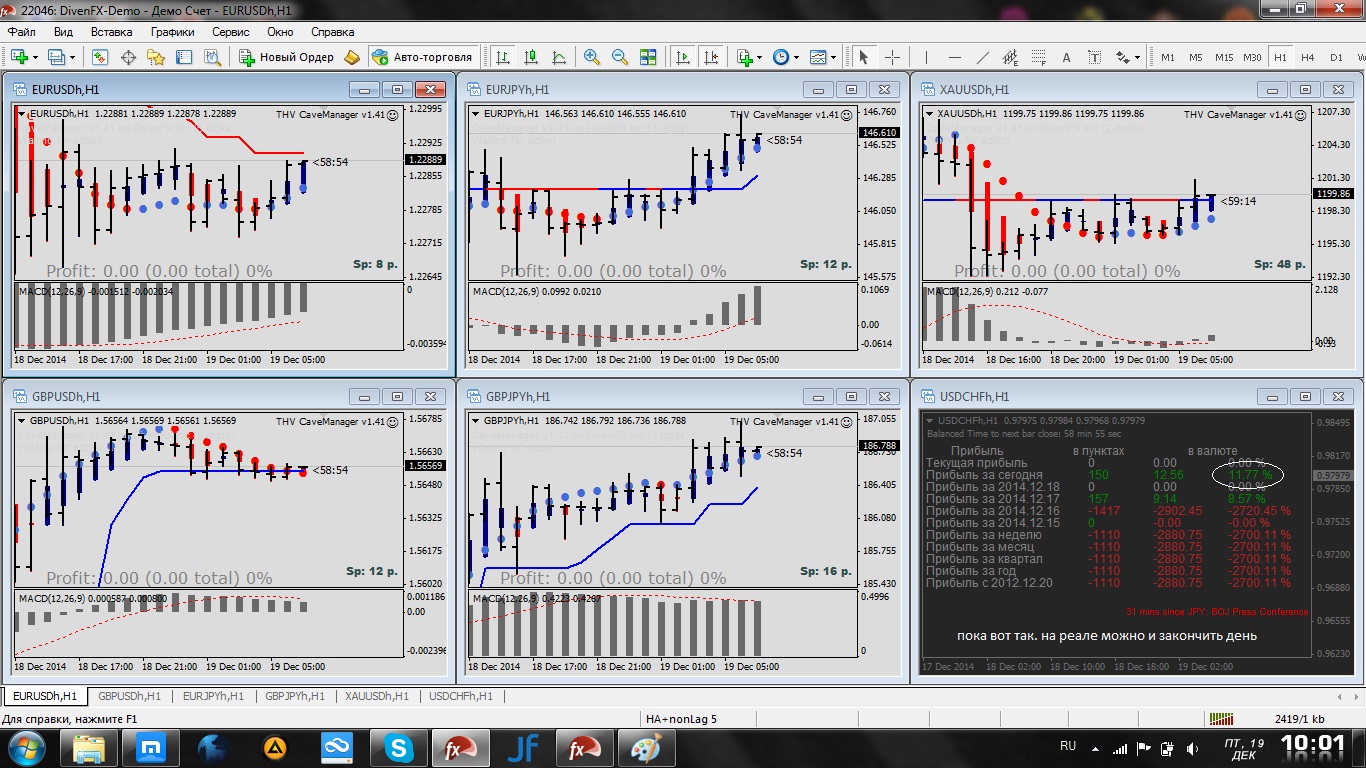Switch to the XAUUSDh,H1 chart tab
Image resolution: width=1366 pixels, height=768 pixels.
(377, 696)
